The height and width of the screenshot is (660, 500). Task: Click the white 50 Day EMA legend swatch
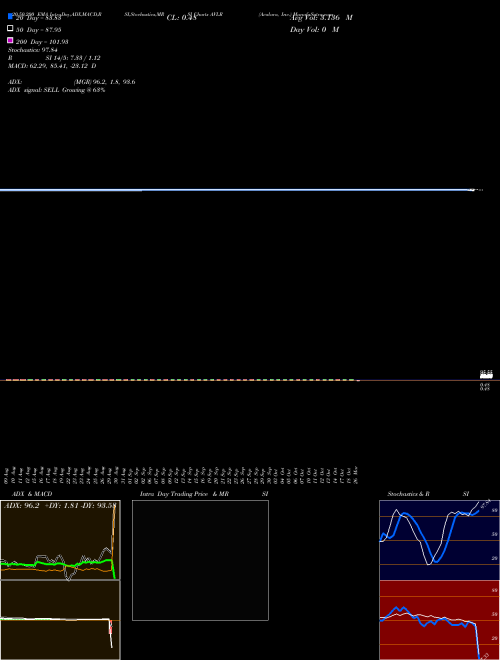pos(10,28)
